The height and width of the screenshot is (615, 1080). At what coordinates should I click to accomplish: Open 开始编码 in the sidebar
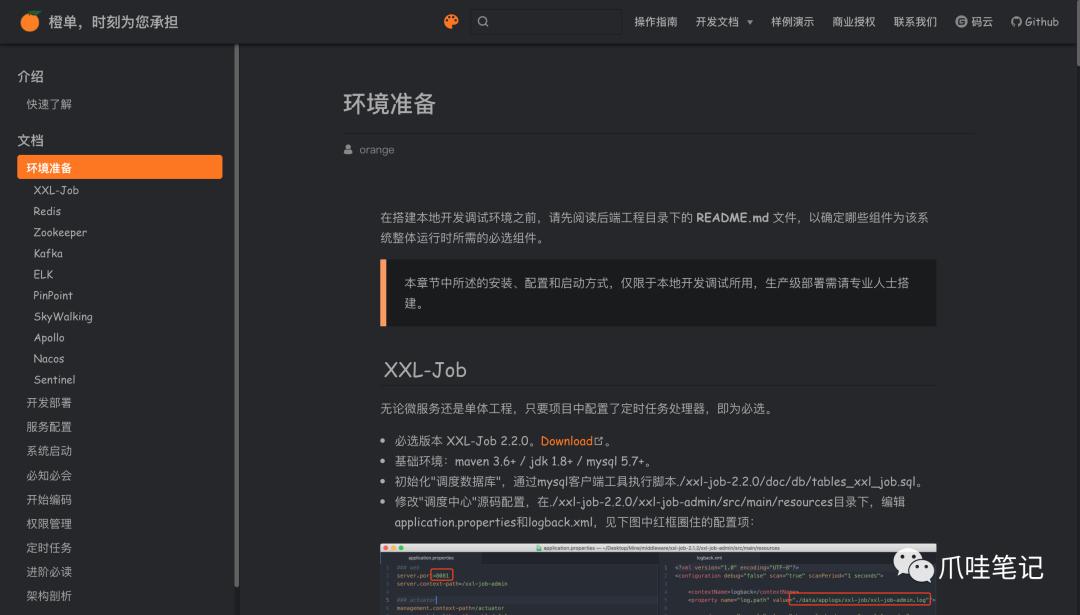49,499
